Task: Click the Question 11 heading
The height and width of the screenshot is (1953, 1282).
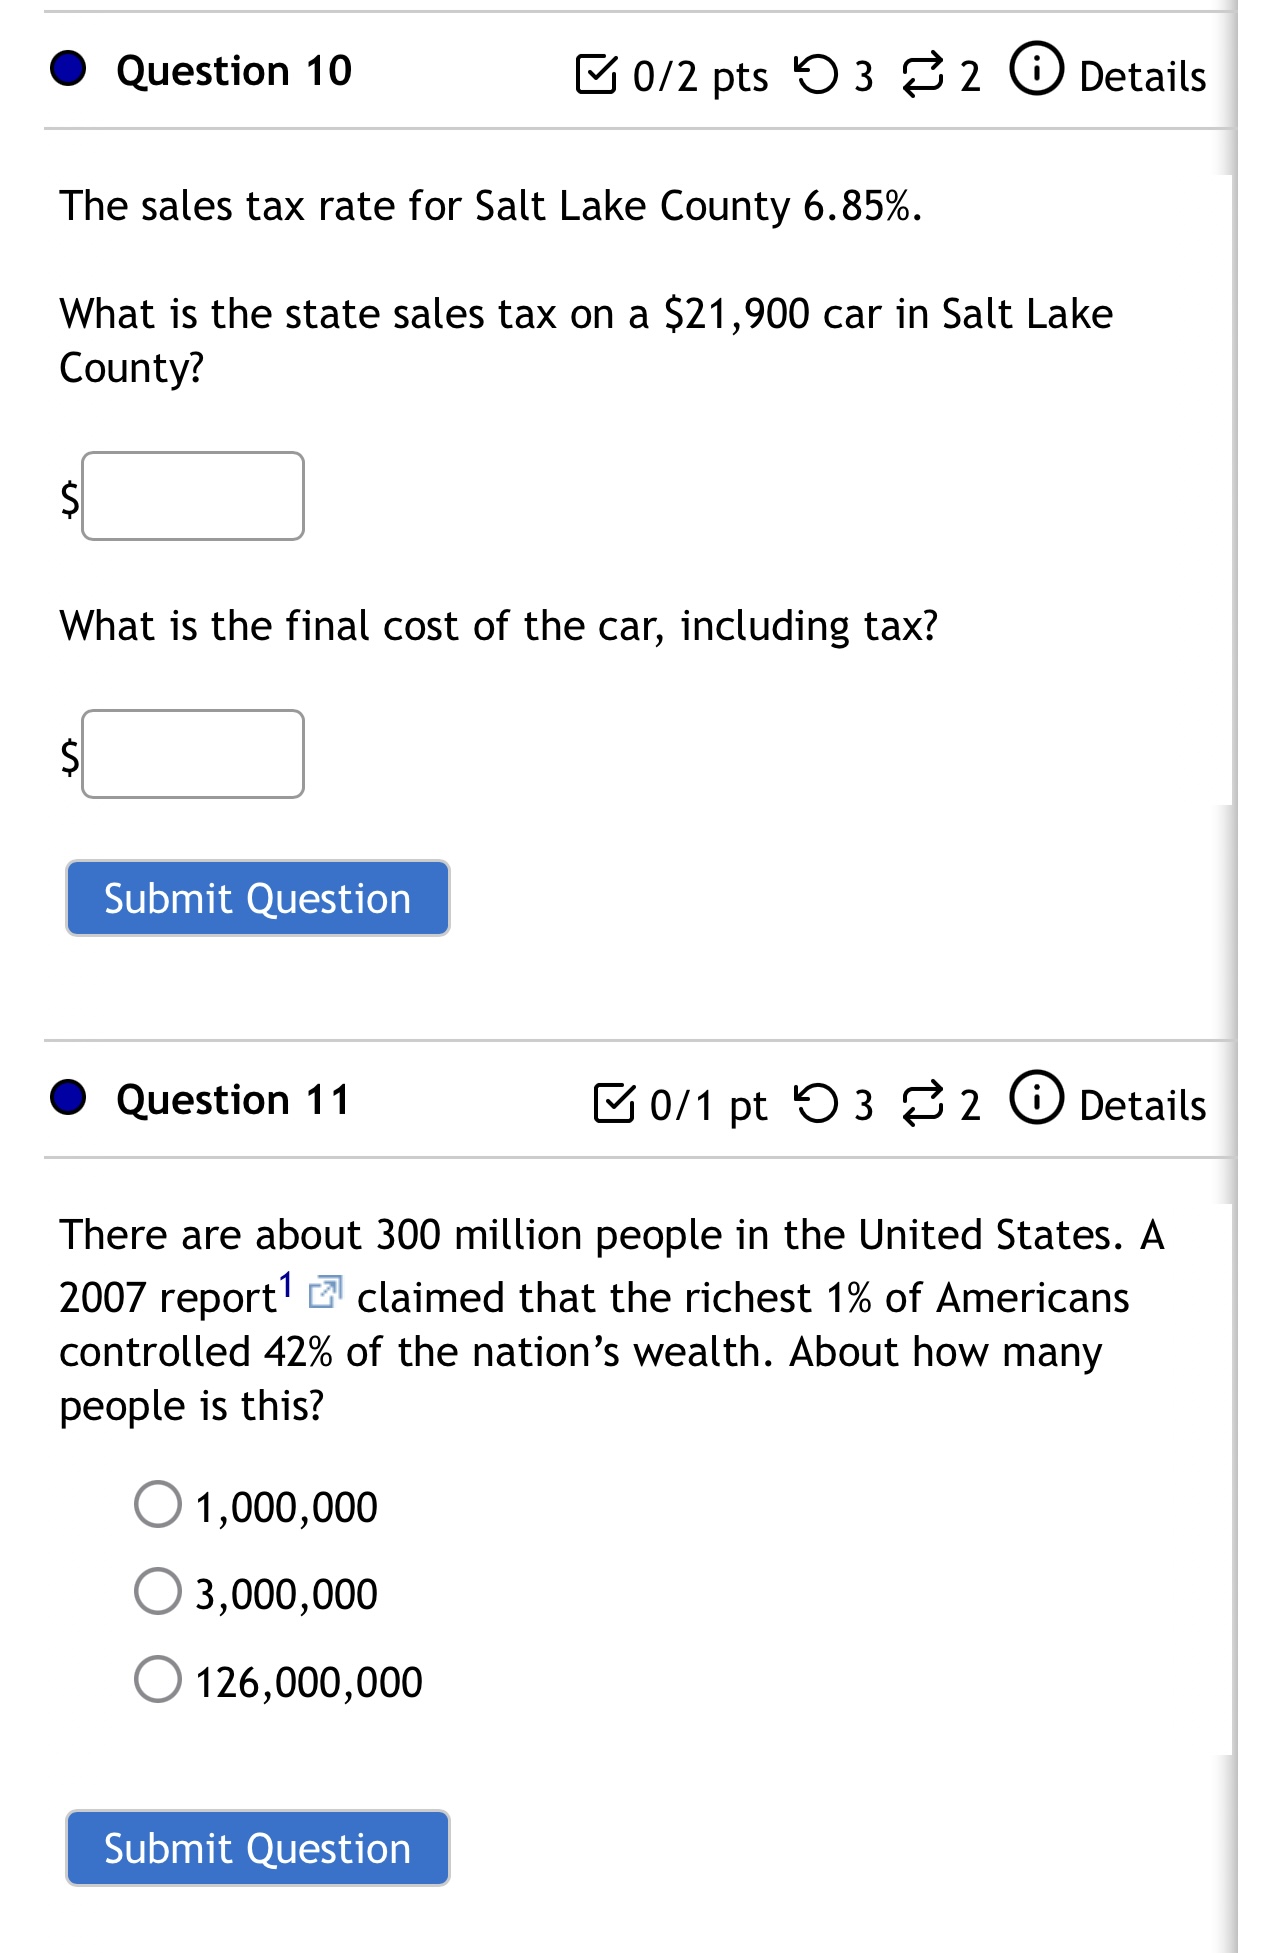Action: (x=232, y=1100)
